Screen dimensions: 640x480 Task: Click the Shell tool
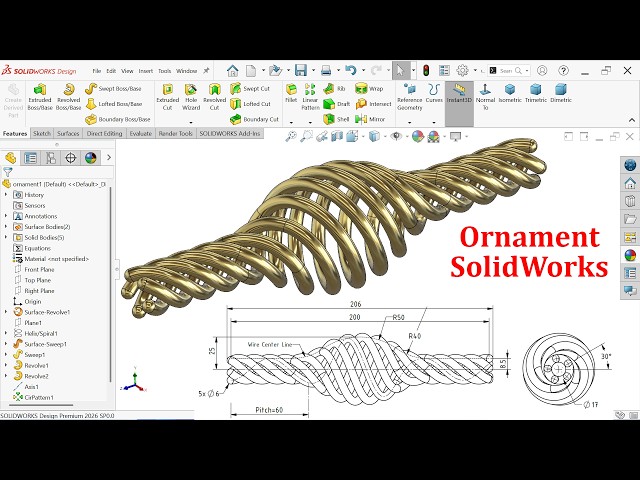pos(336,119)
